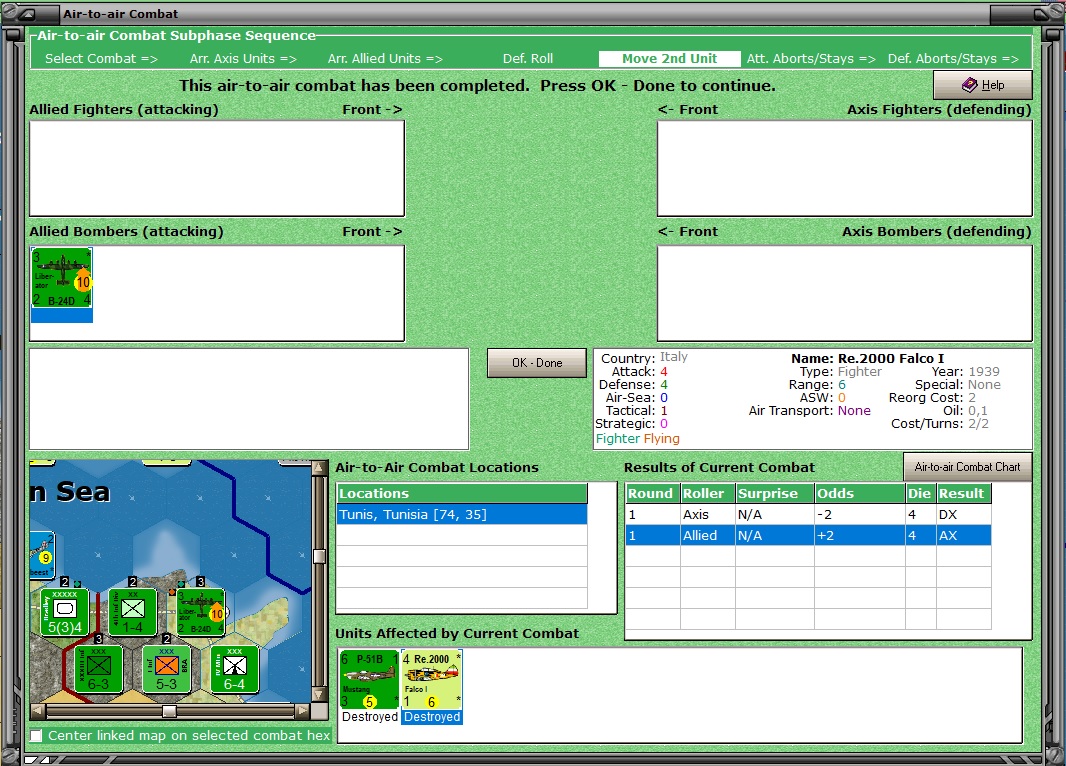Click the Surprise column header

tap(775, 493)
